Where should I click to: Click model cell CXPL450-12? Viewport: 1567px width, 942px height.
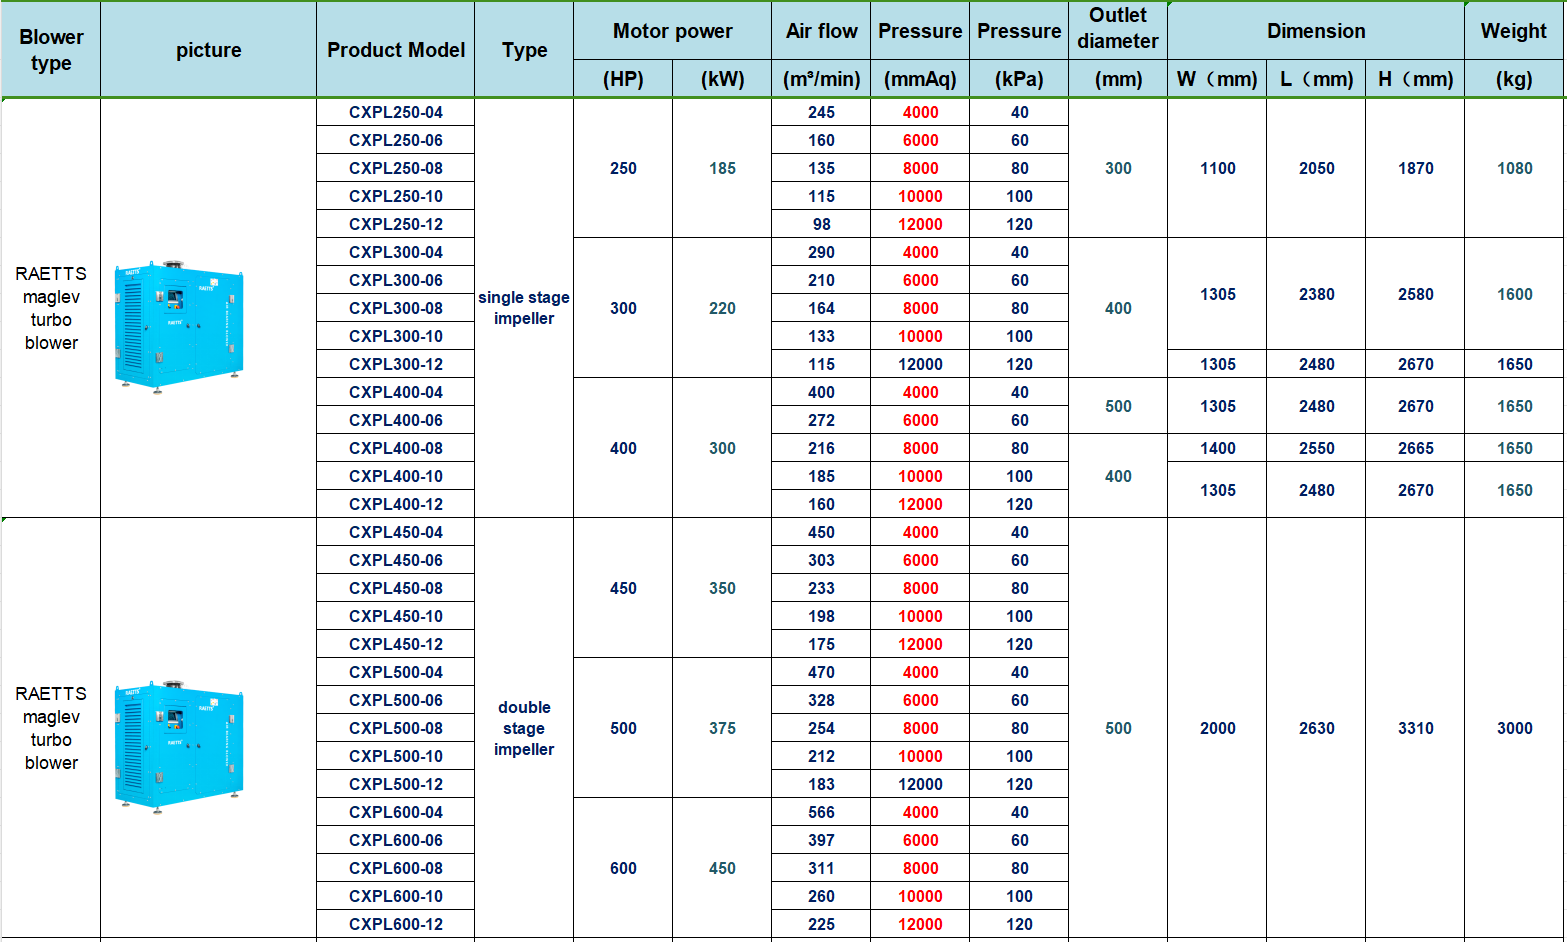point(396,644)
